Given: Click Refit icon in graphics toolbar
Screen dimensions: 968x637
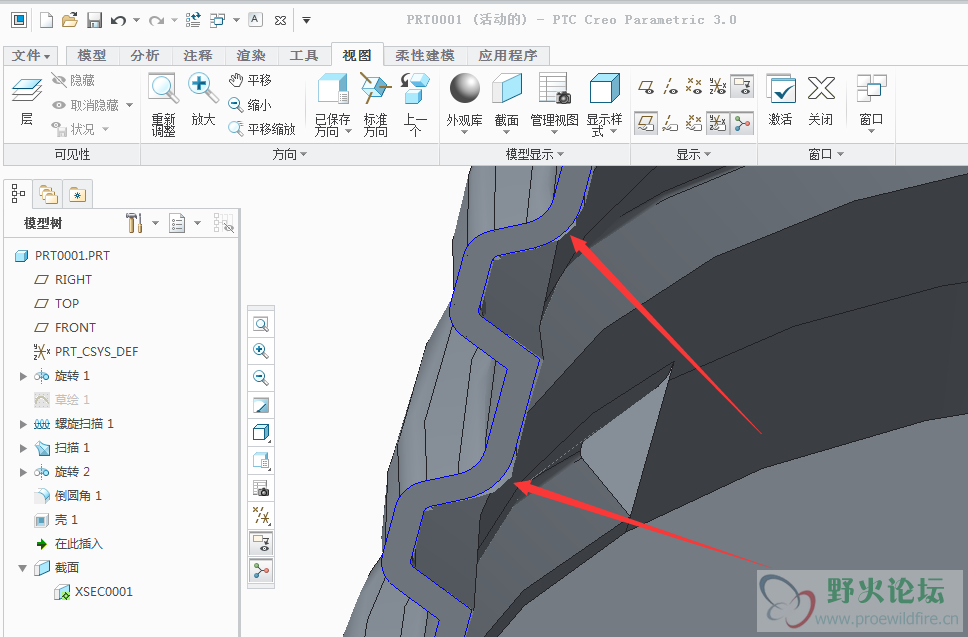Looking at the screenshot, I should 261,325.
